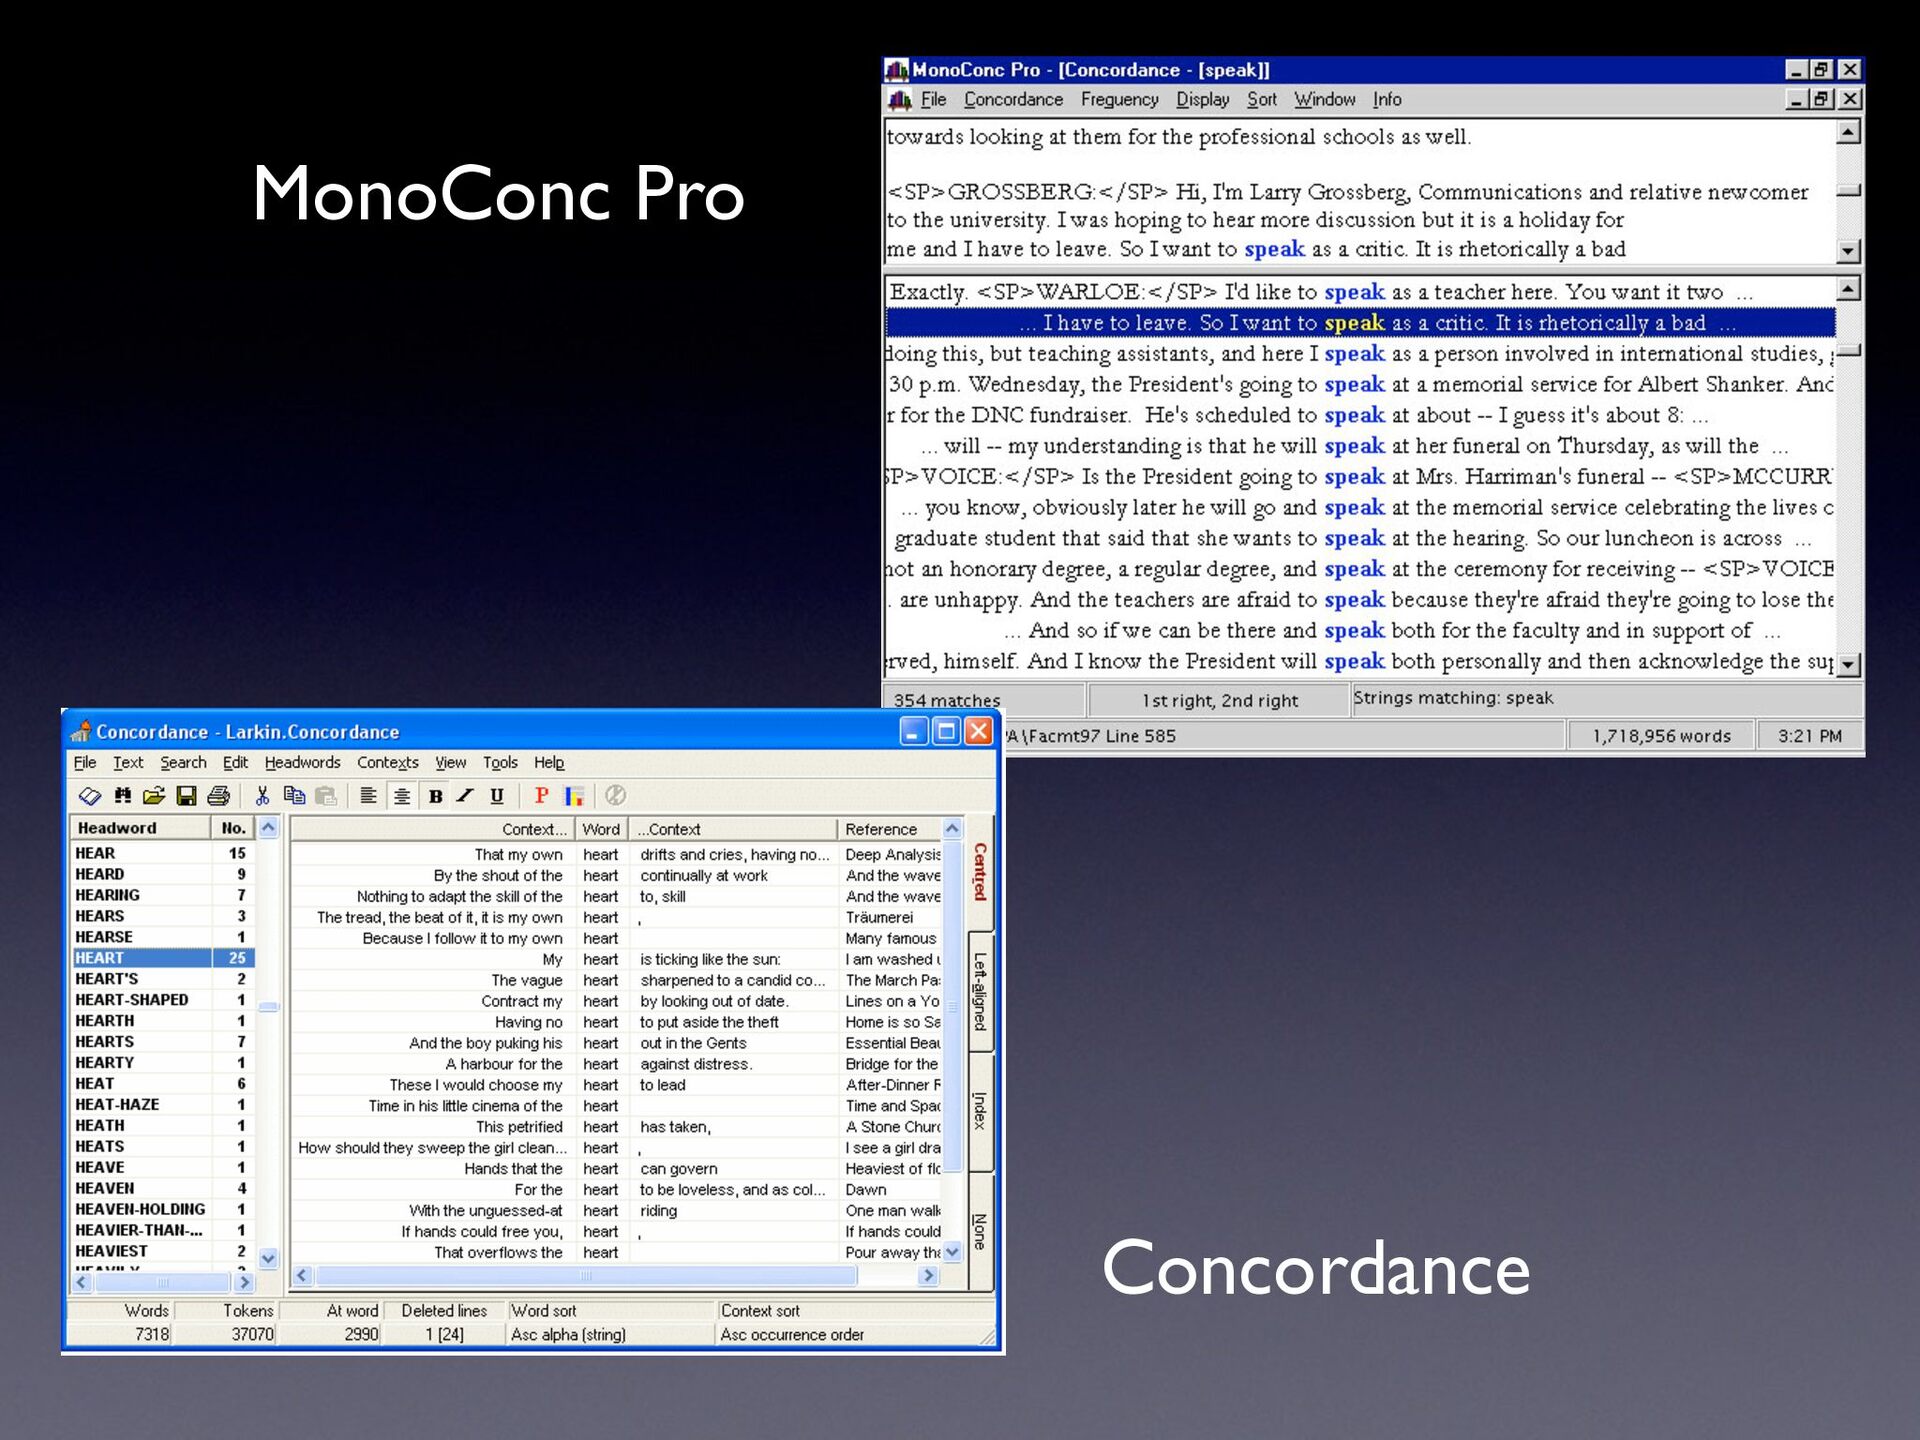The image size is (1920, 1440).
Task: Open the Frequency menu in MonoConc
Action: point(1119,99)
